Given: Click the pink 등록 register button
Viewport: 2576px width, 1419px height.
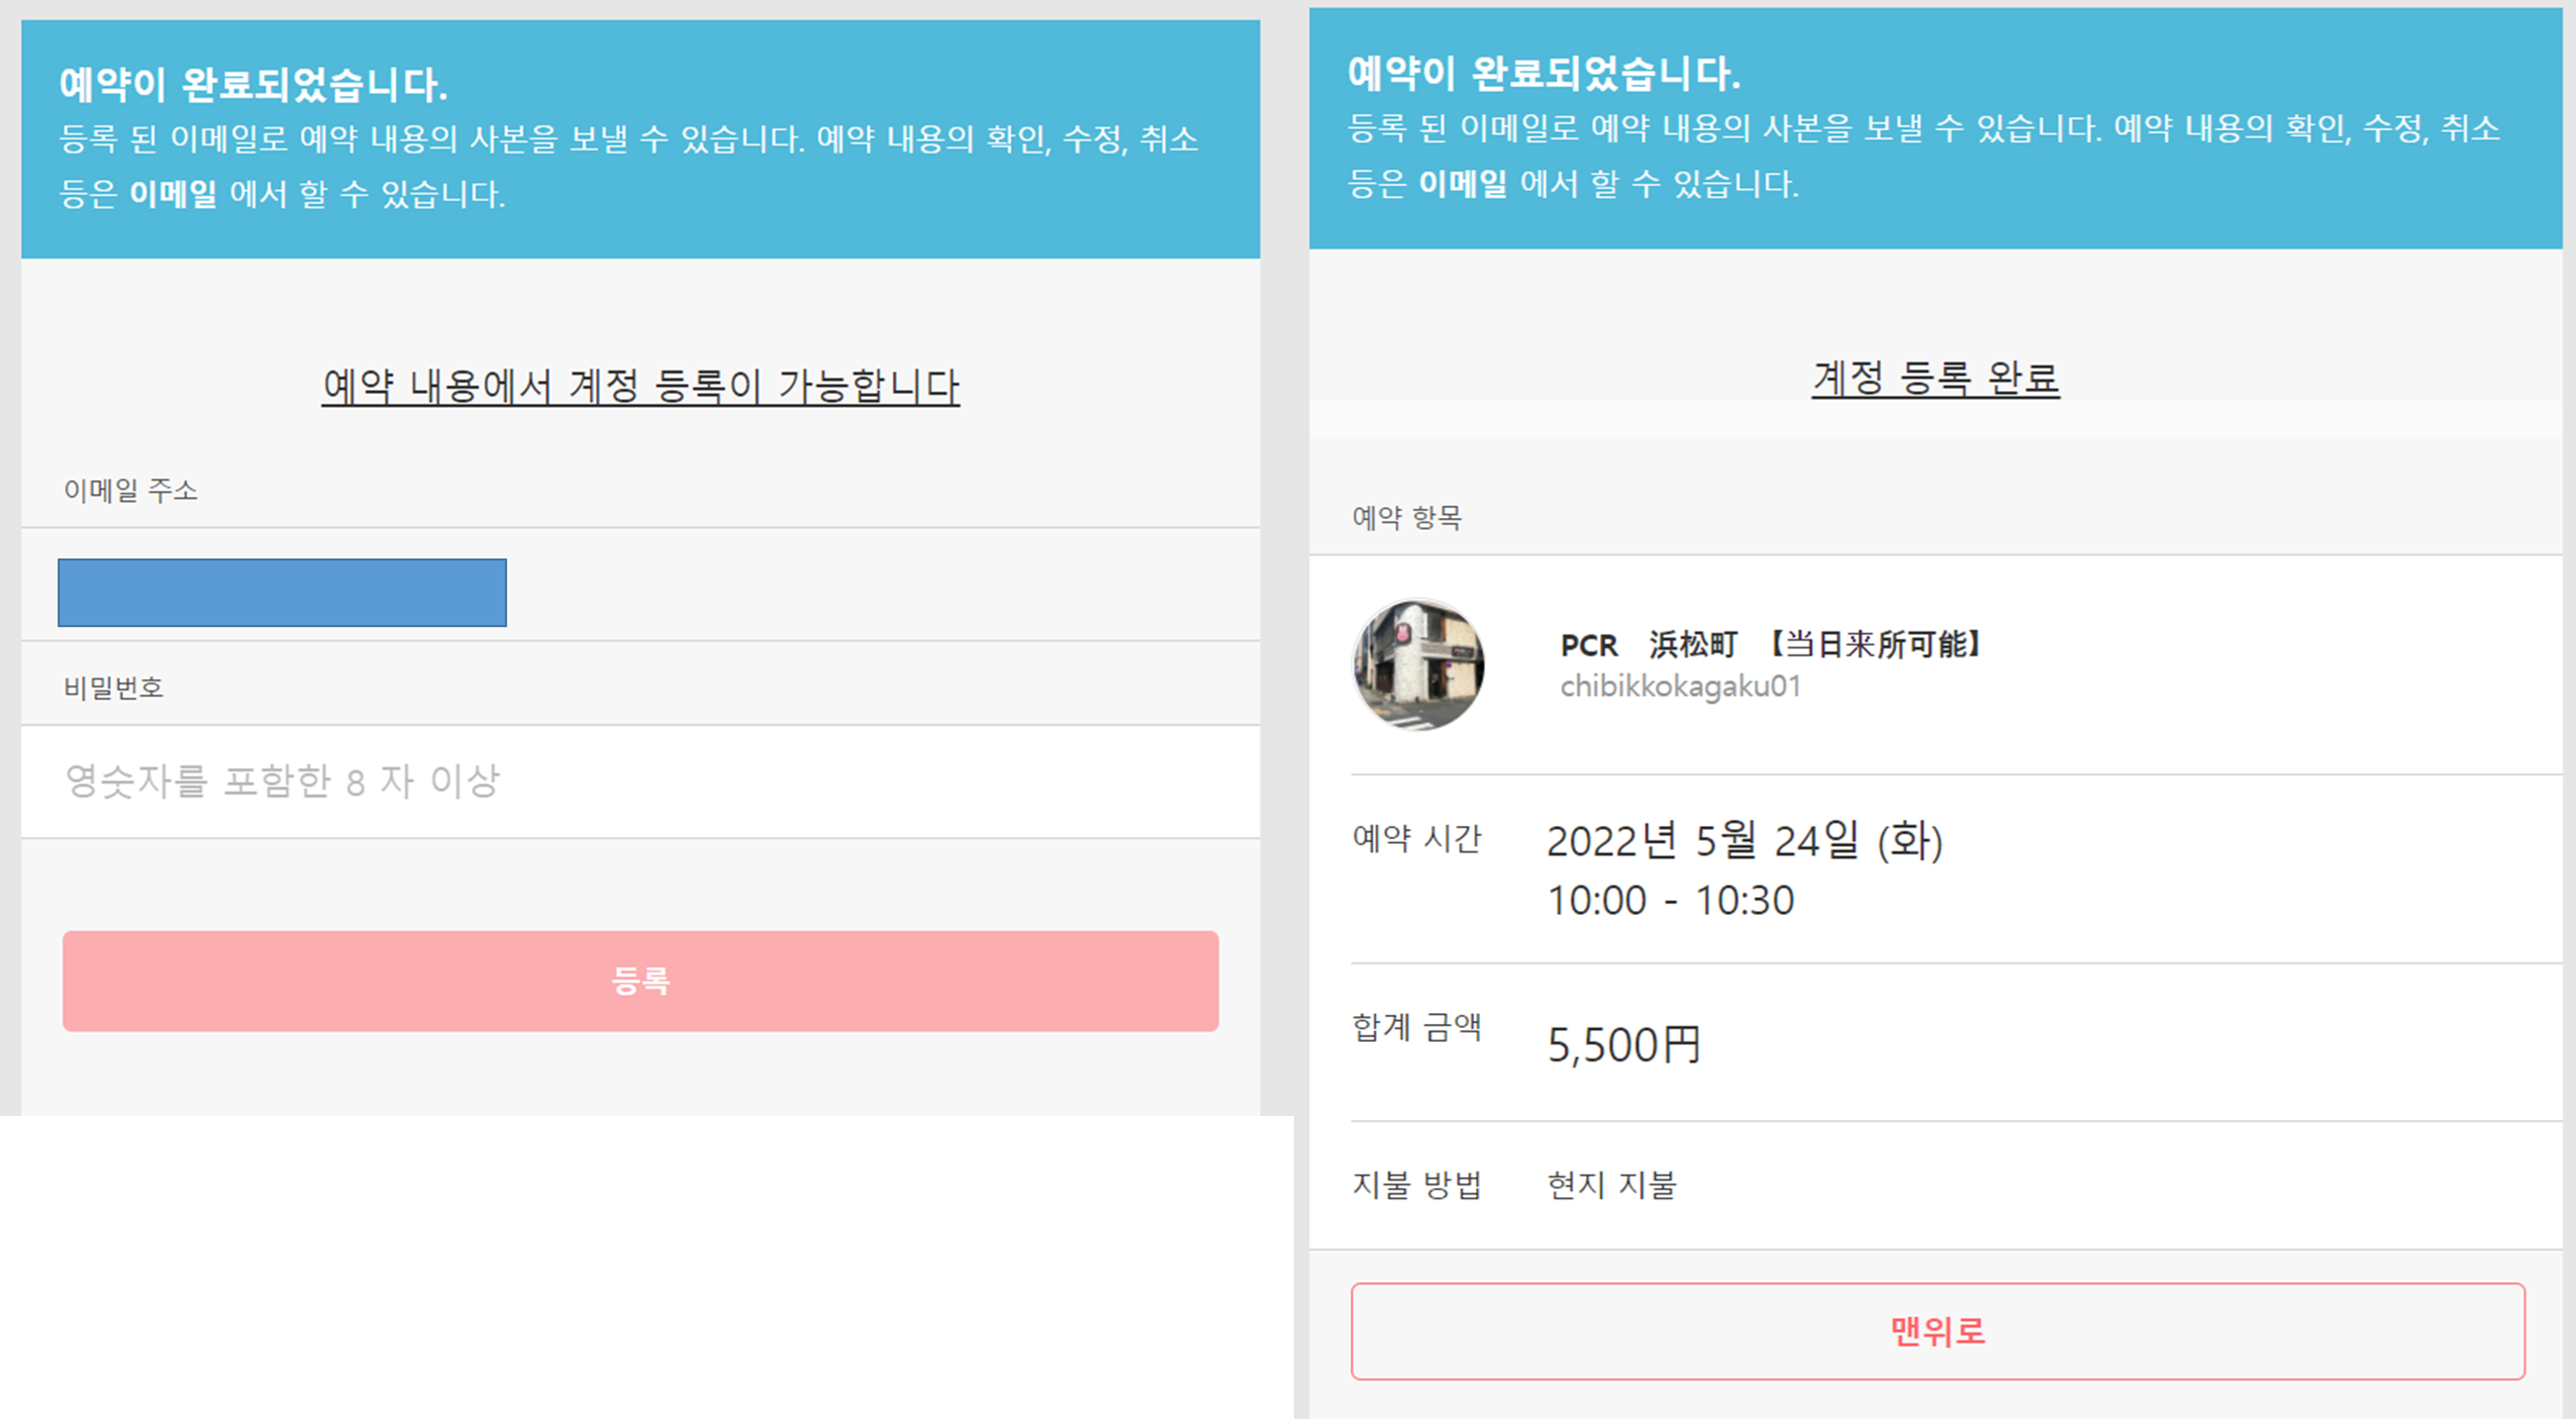Looking at the screenshot, I should [640, 980].
